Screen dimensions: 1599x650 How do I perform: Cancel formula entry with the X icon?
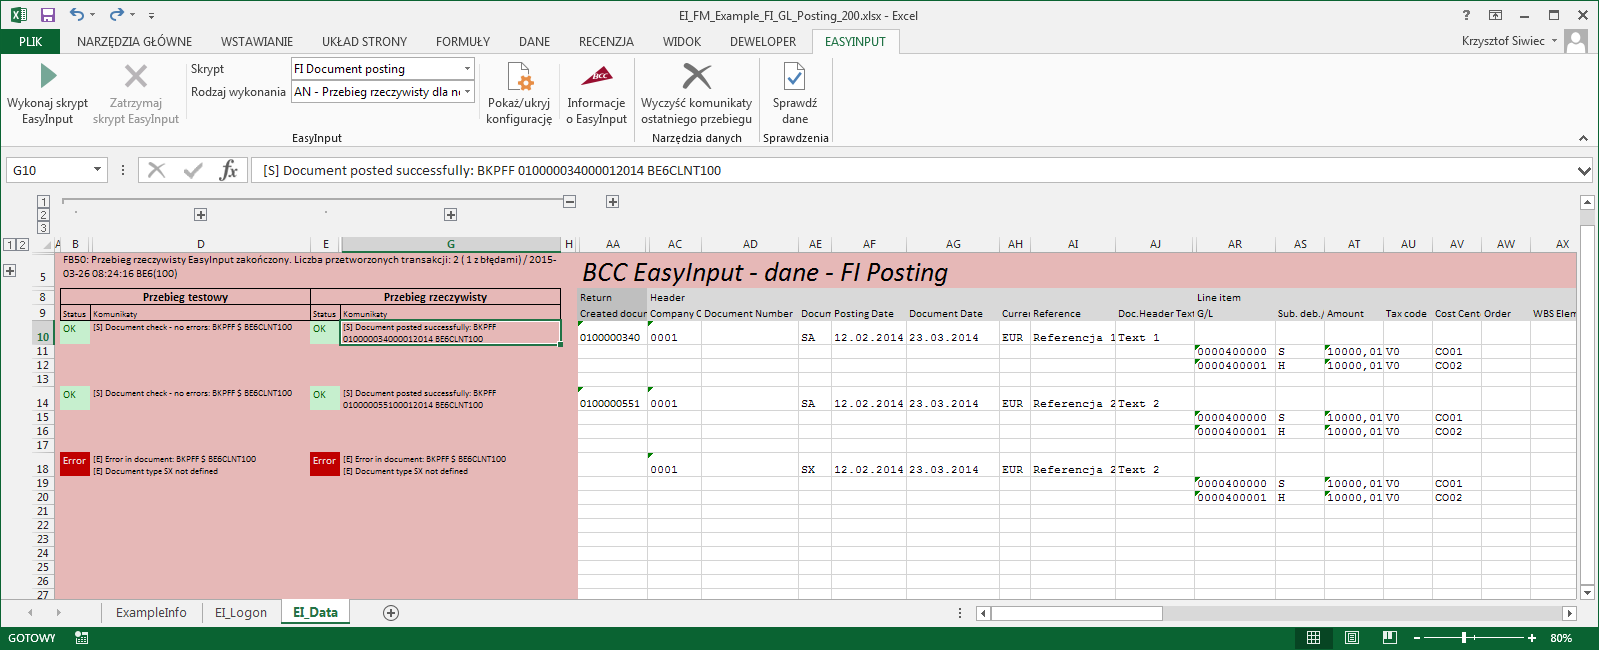point(157,170)
